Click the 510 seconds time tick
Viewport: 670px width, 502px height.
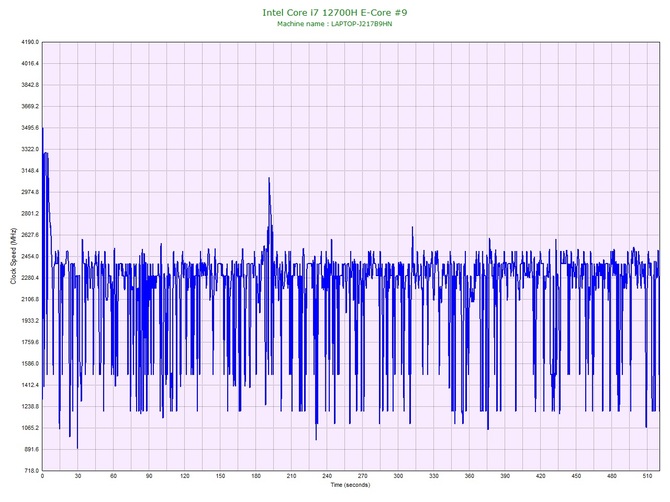pos(647,476)
